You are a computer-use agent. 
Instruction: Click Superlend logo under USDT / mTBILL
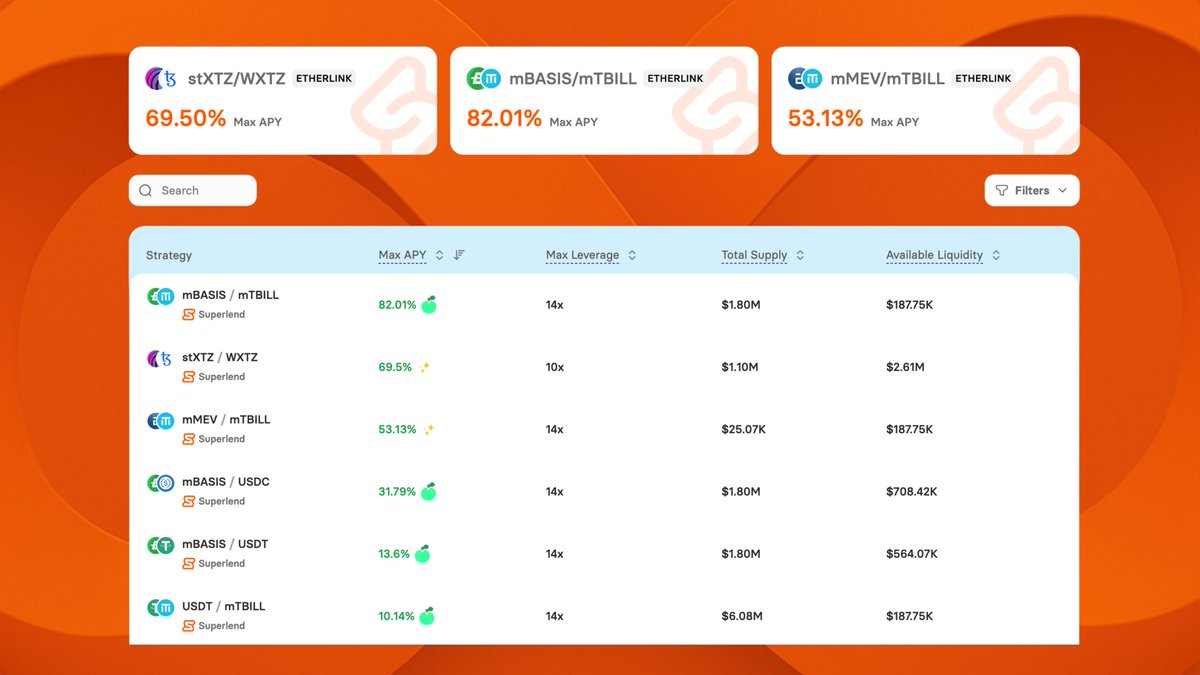pyautogui.click(x=188, y=626)
